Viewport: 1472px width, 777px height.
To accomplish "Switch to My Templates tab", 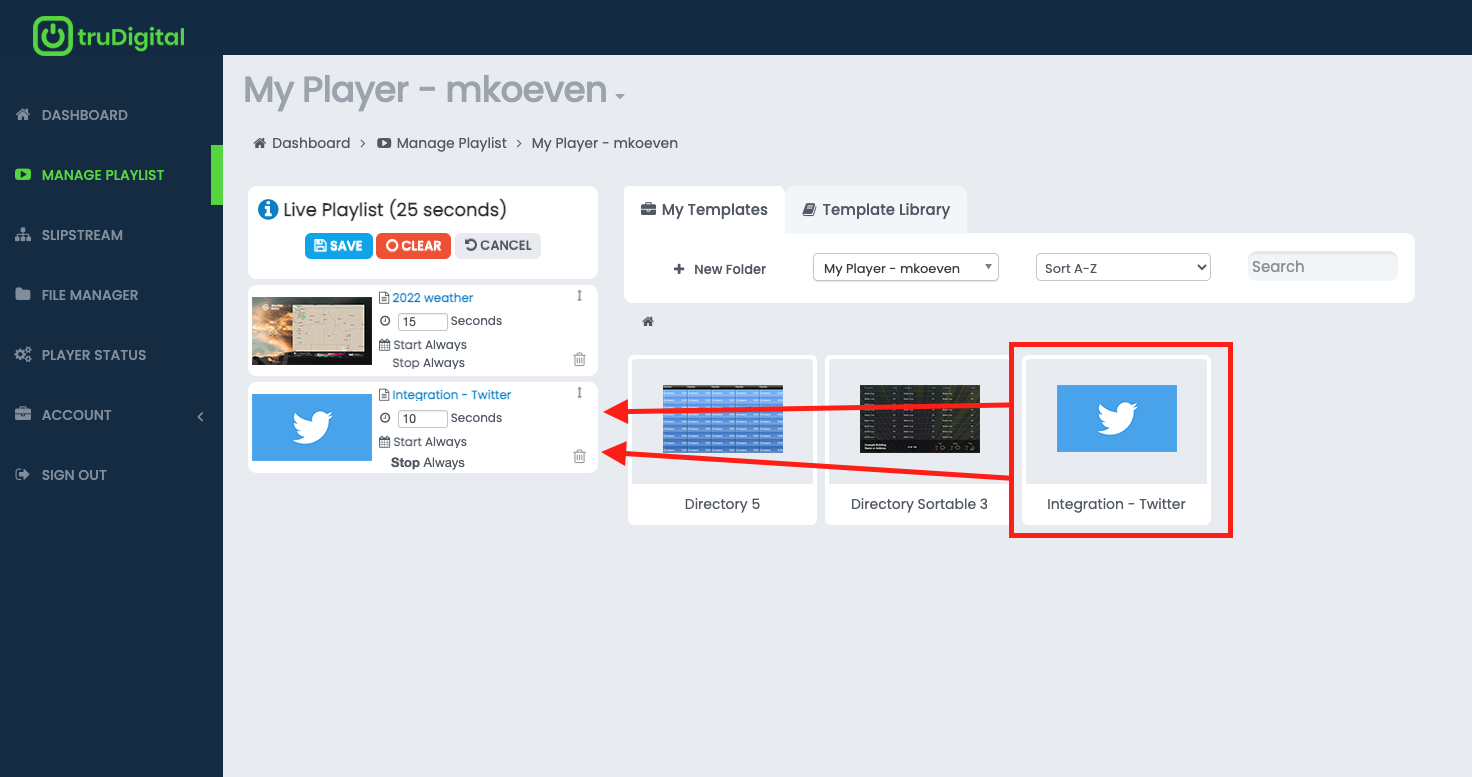I will coord(704,210).
